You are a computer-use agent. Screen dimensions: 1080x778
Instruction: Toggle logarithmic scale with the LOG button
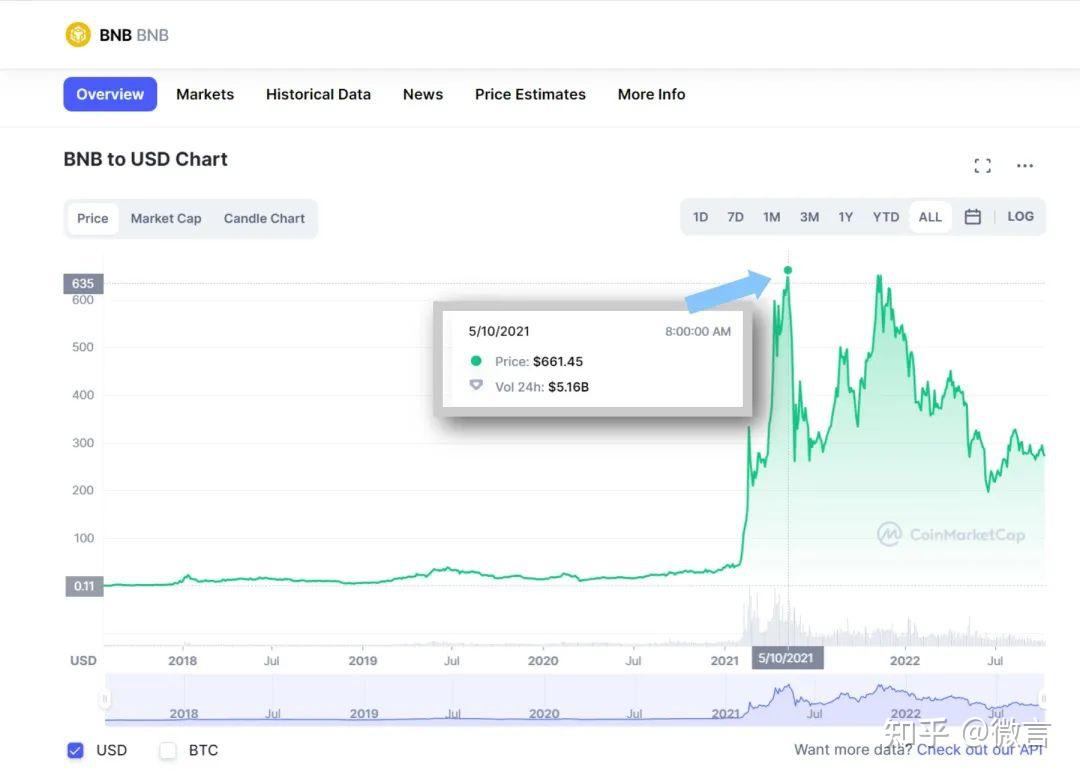click(1020, 216)
